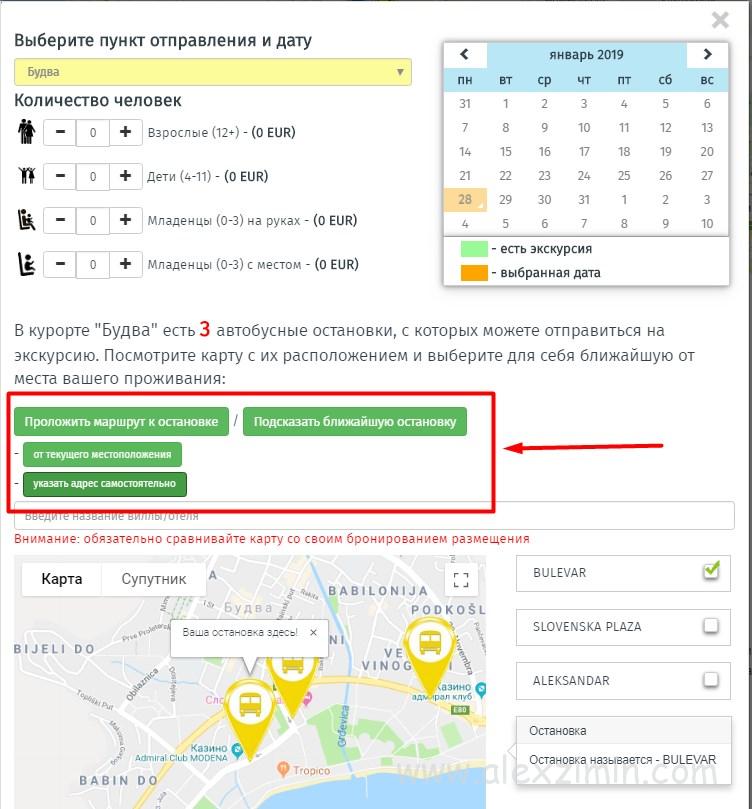Decrease infants with seat (с местом) count
Screen dimensions: 752x809
click(60, 264)
